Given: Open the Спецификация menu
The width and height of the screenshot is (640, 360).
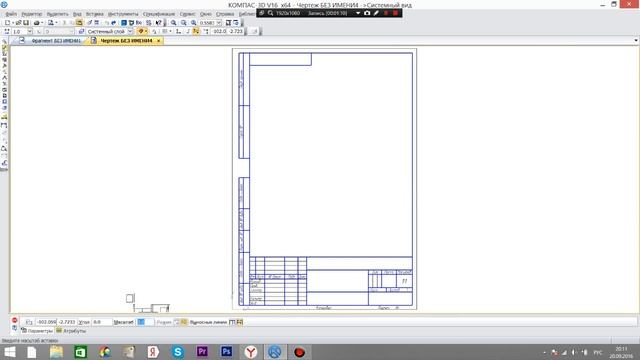Looking at the screenshot, I should click(159, 14).
